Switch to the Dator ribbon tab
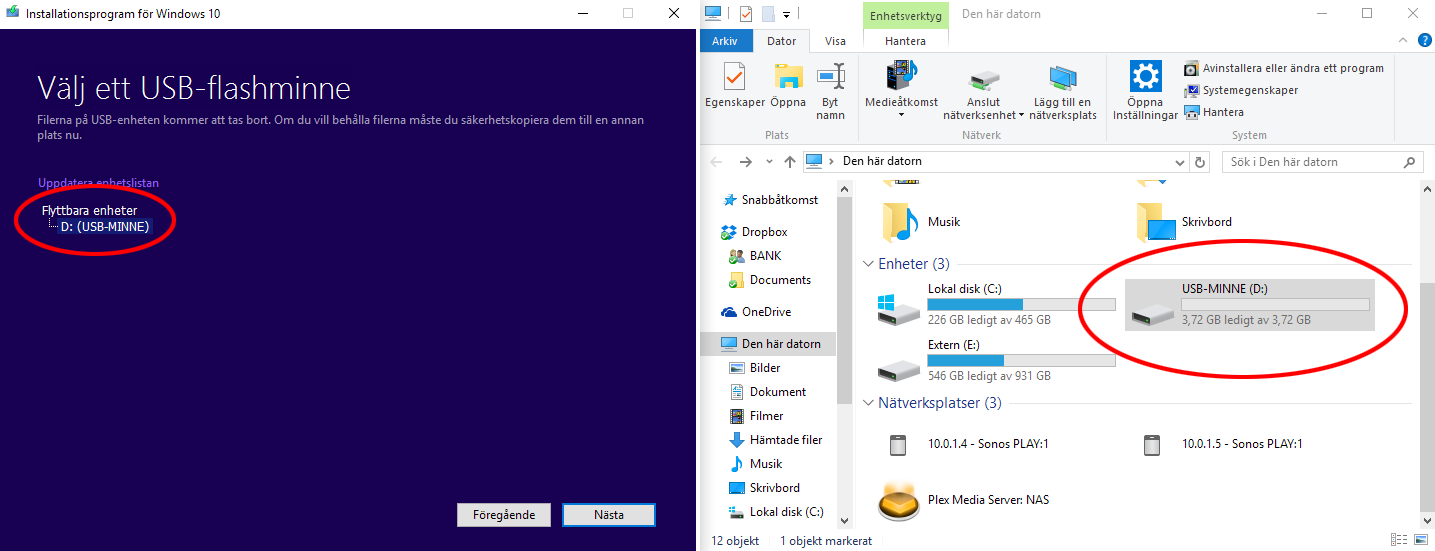 781,41
